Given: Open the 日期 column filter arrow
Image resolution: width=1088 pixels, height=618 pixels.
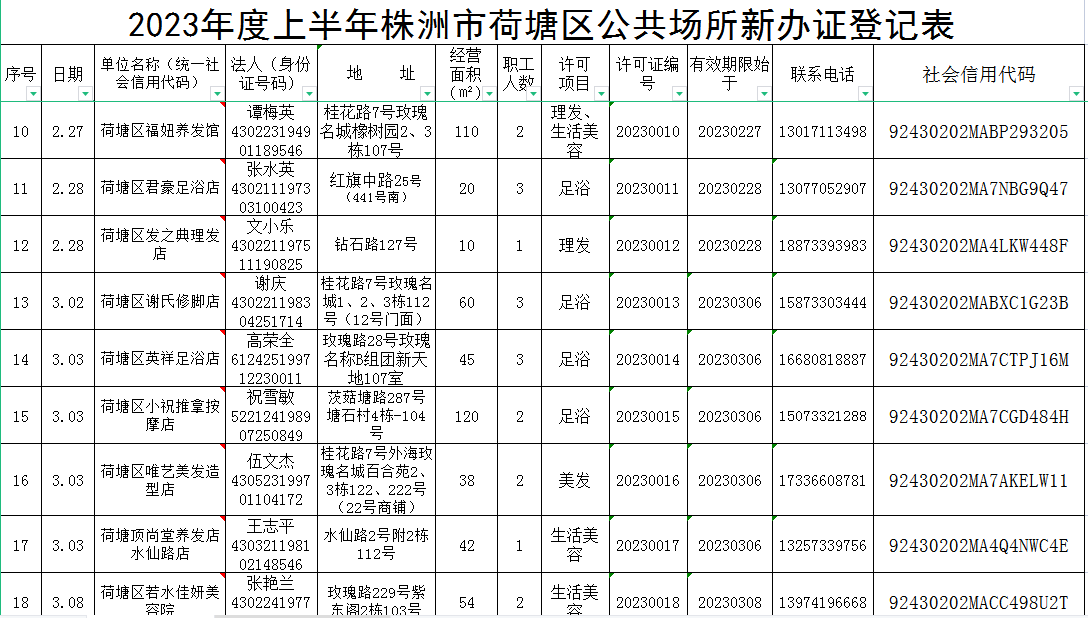Looking at the screenshot, I should (85, 94).
